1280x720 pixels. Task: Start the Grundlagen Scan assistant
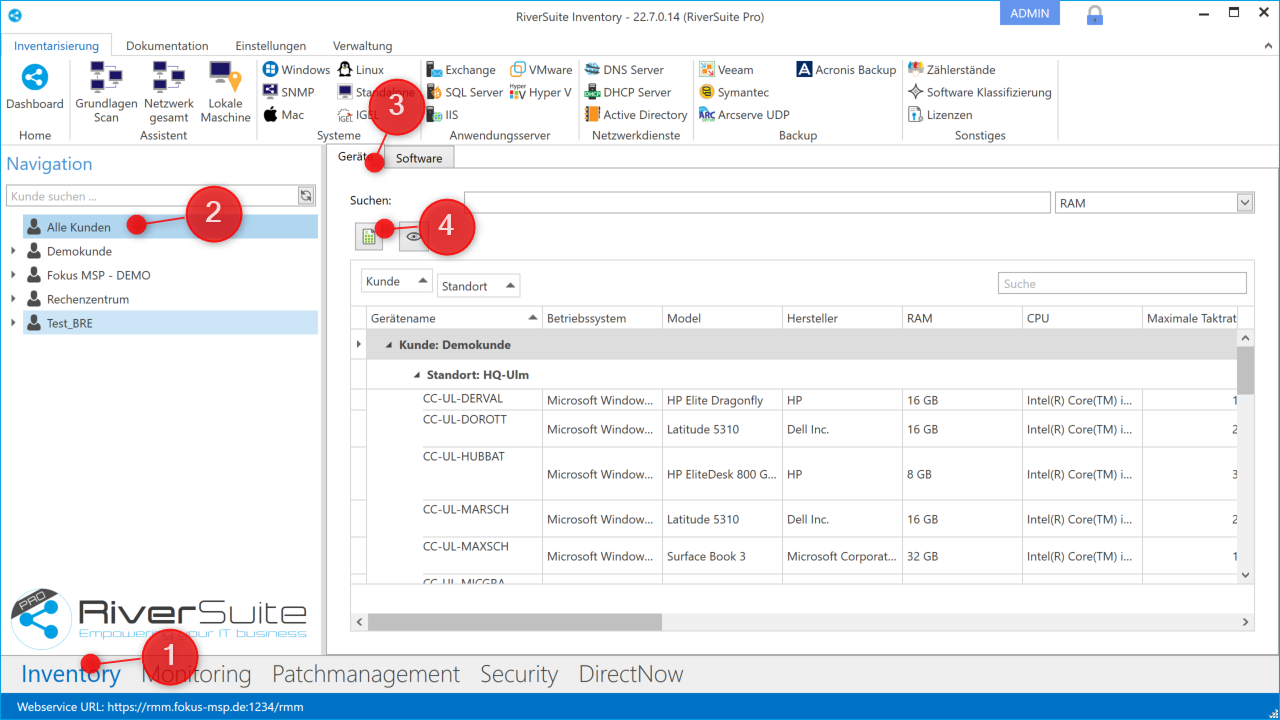click(x=106, y=92)
